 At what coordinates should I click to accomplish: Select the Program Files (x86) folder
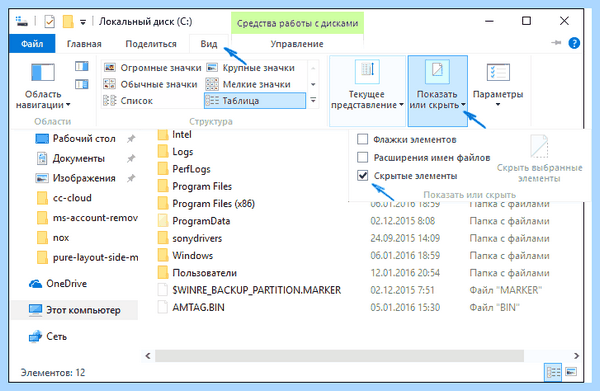click(206, 204)
